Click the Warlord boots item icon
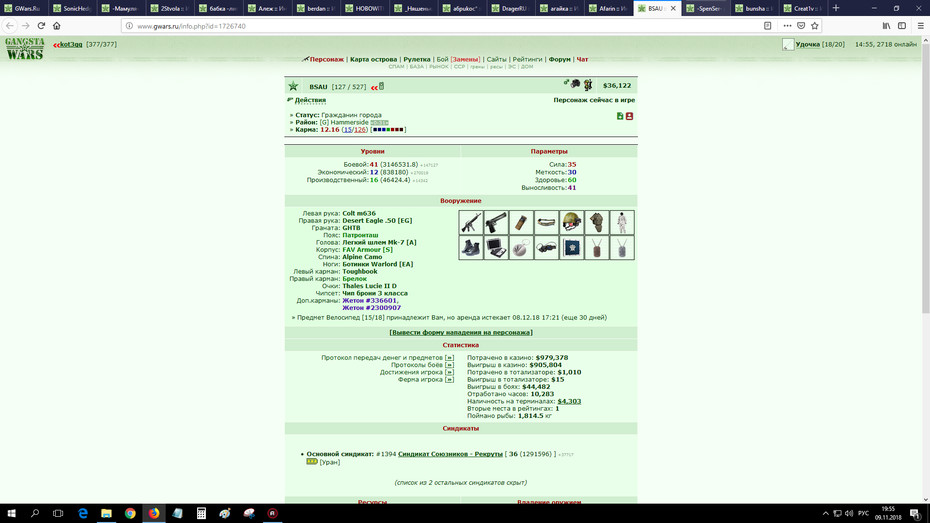Screen dimensions: 930x523 pyautogui.click(x=470, y=248)
